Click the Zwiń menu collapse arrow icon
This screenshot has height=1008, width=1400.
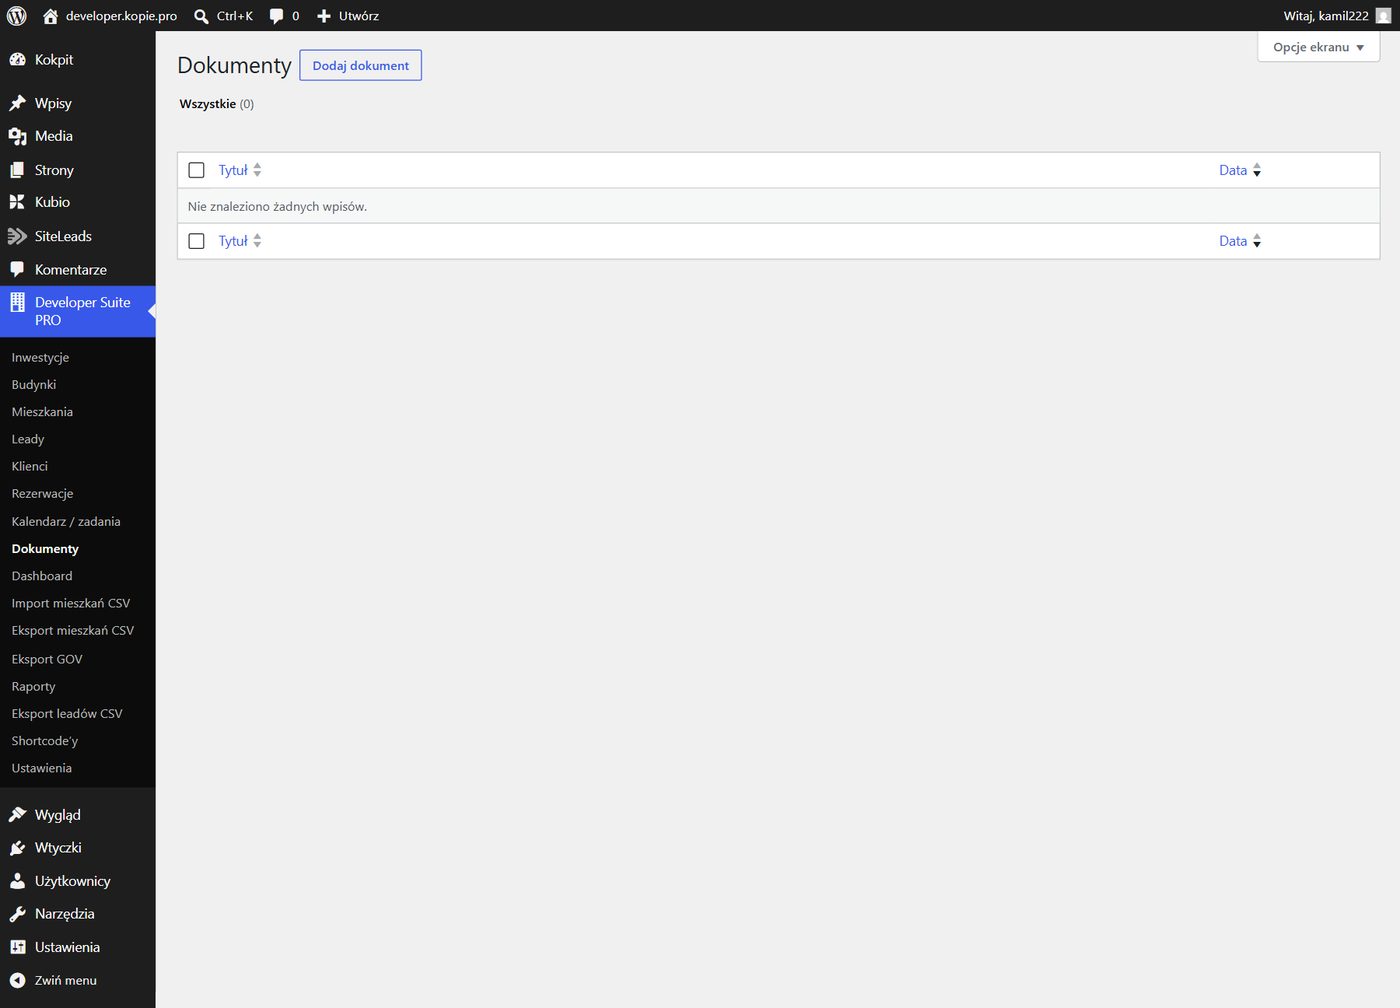17,980
